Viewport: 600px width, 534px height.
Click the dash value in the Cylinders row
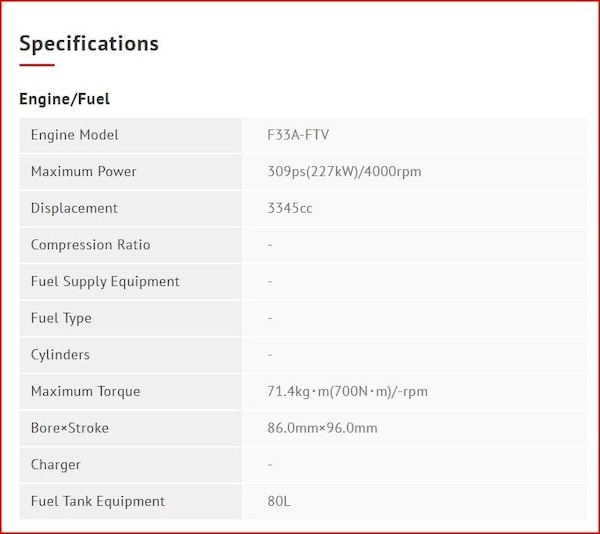pos(270,355)
